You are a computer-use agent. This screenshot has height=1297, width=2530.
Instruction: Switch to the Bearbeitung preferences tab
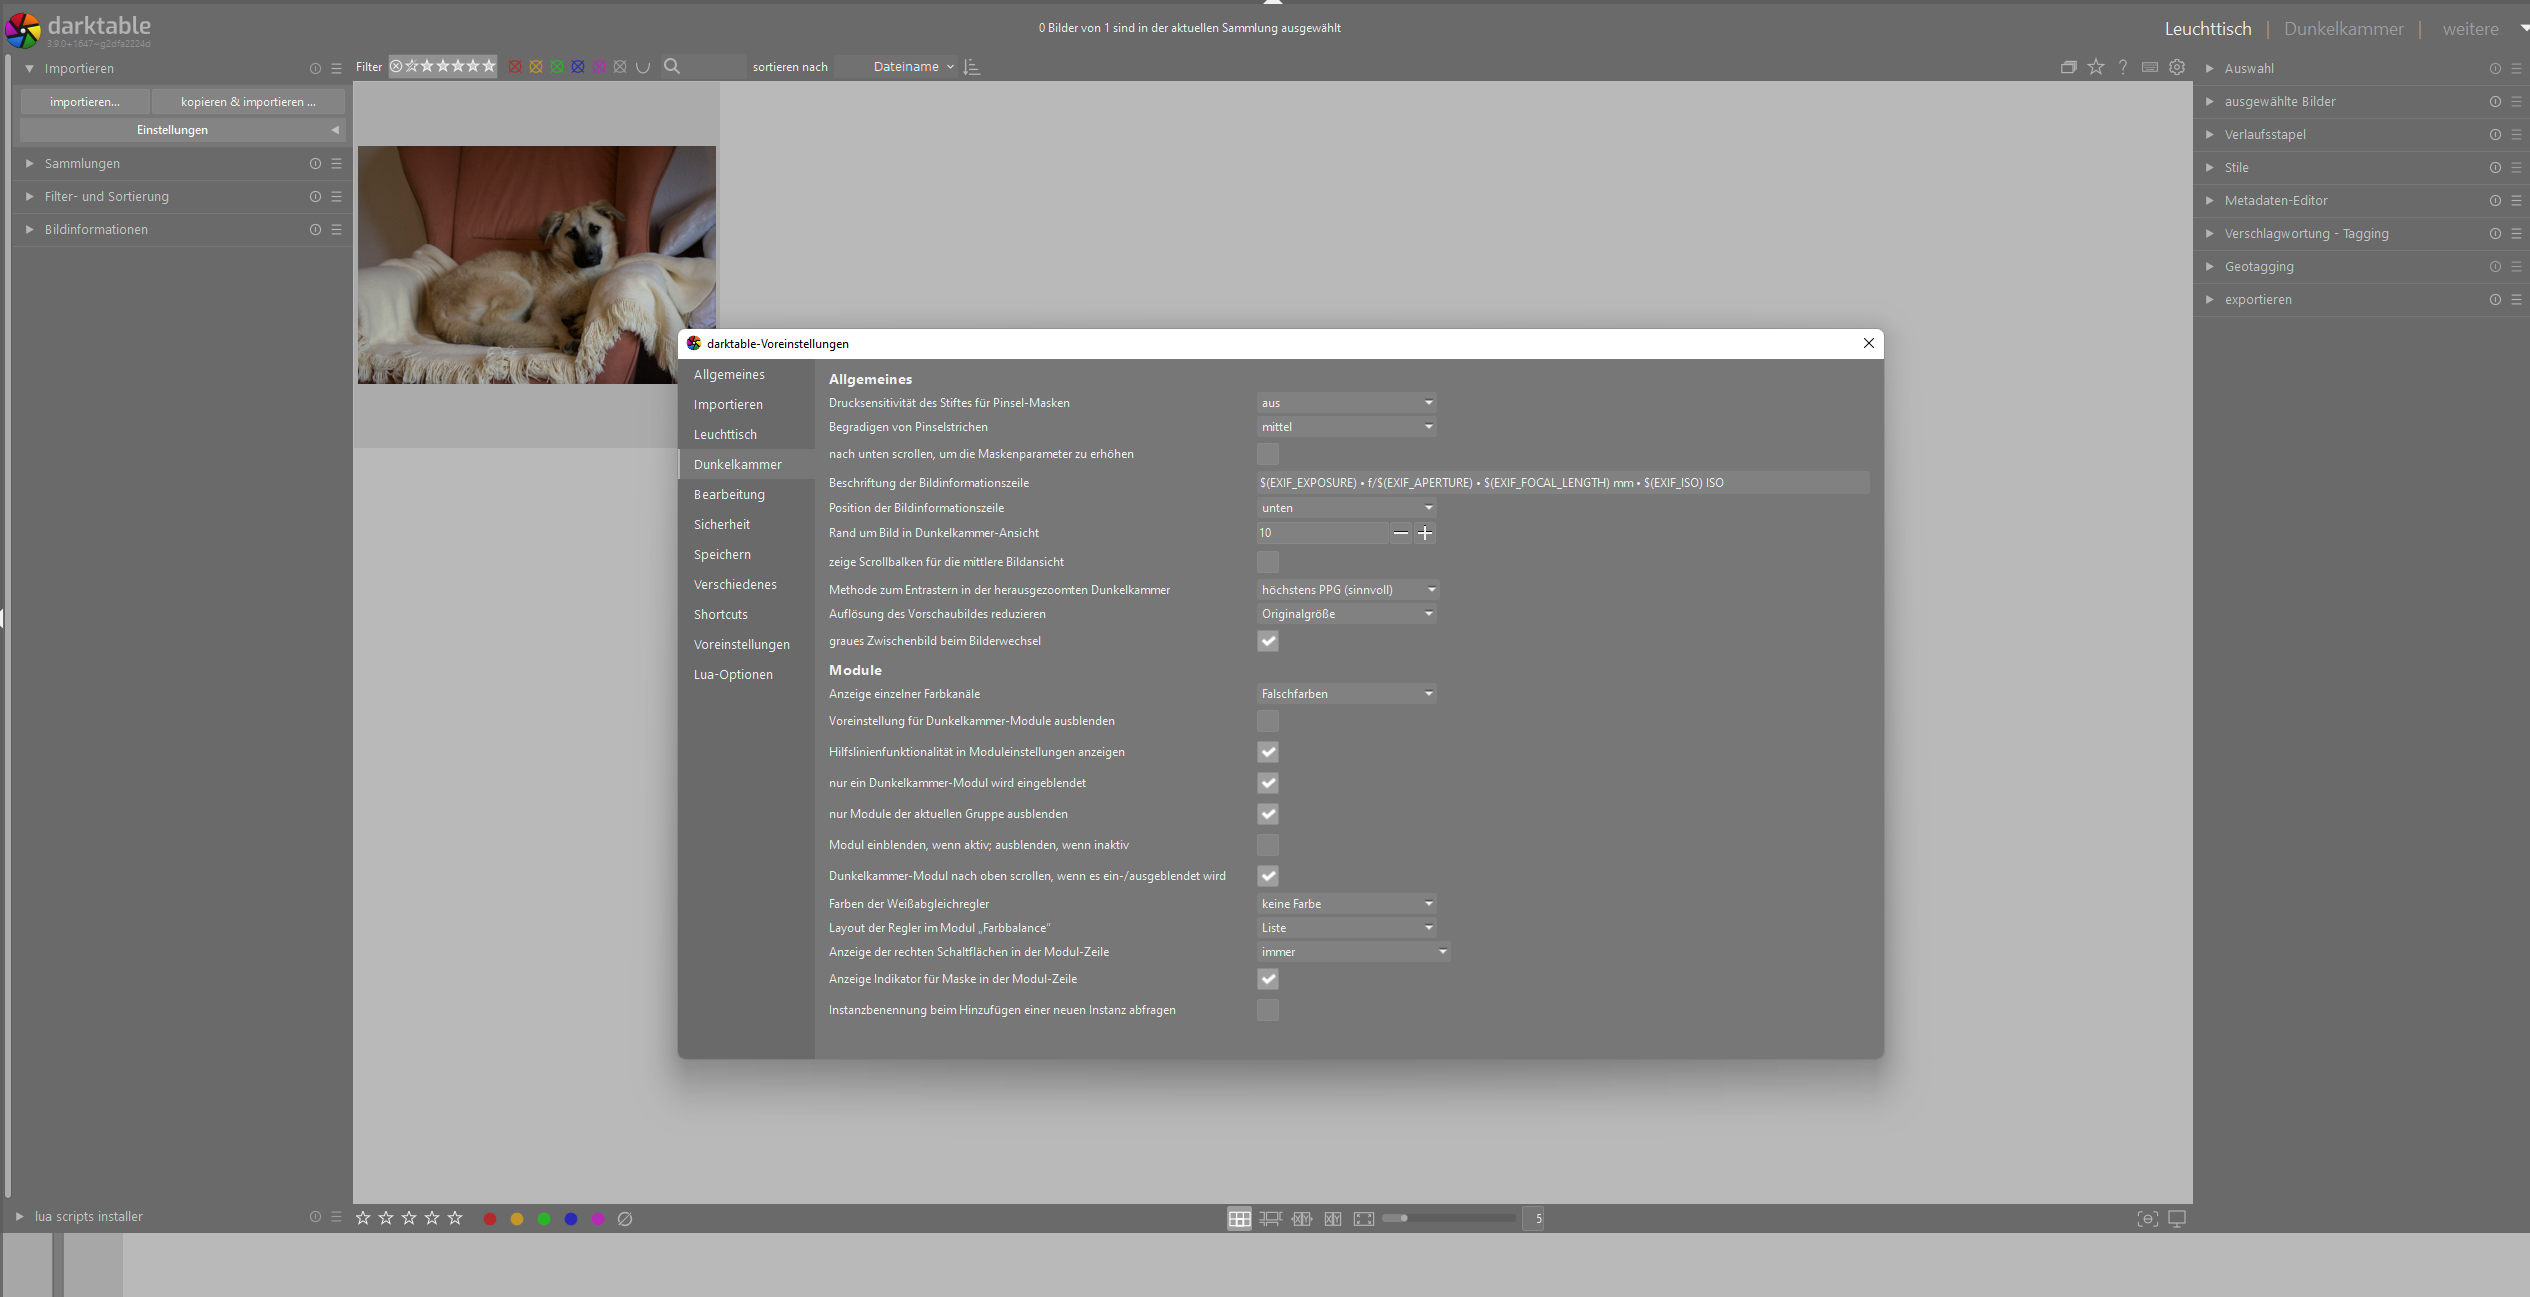[729, 494]
